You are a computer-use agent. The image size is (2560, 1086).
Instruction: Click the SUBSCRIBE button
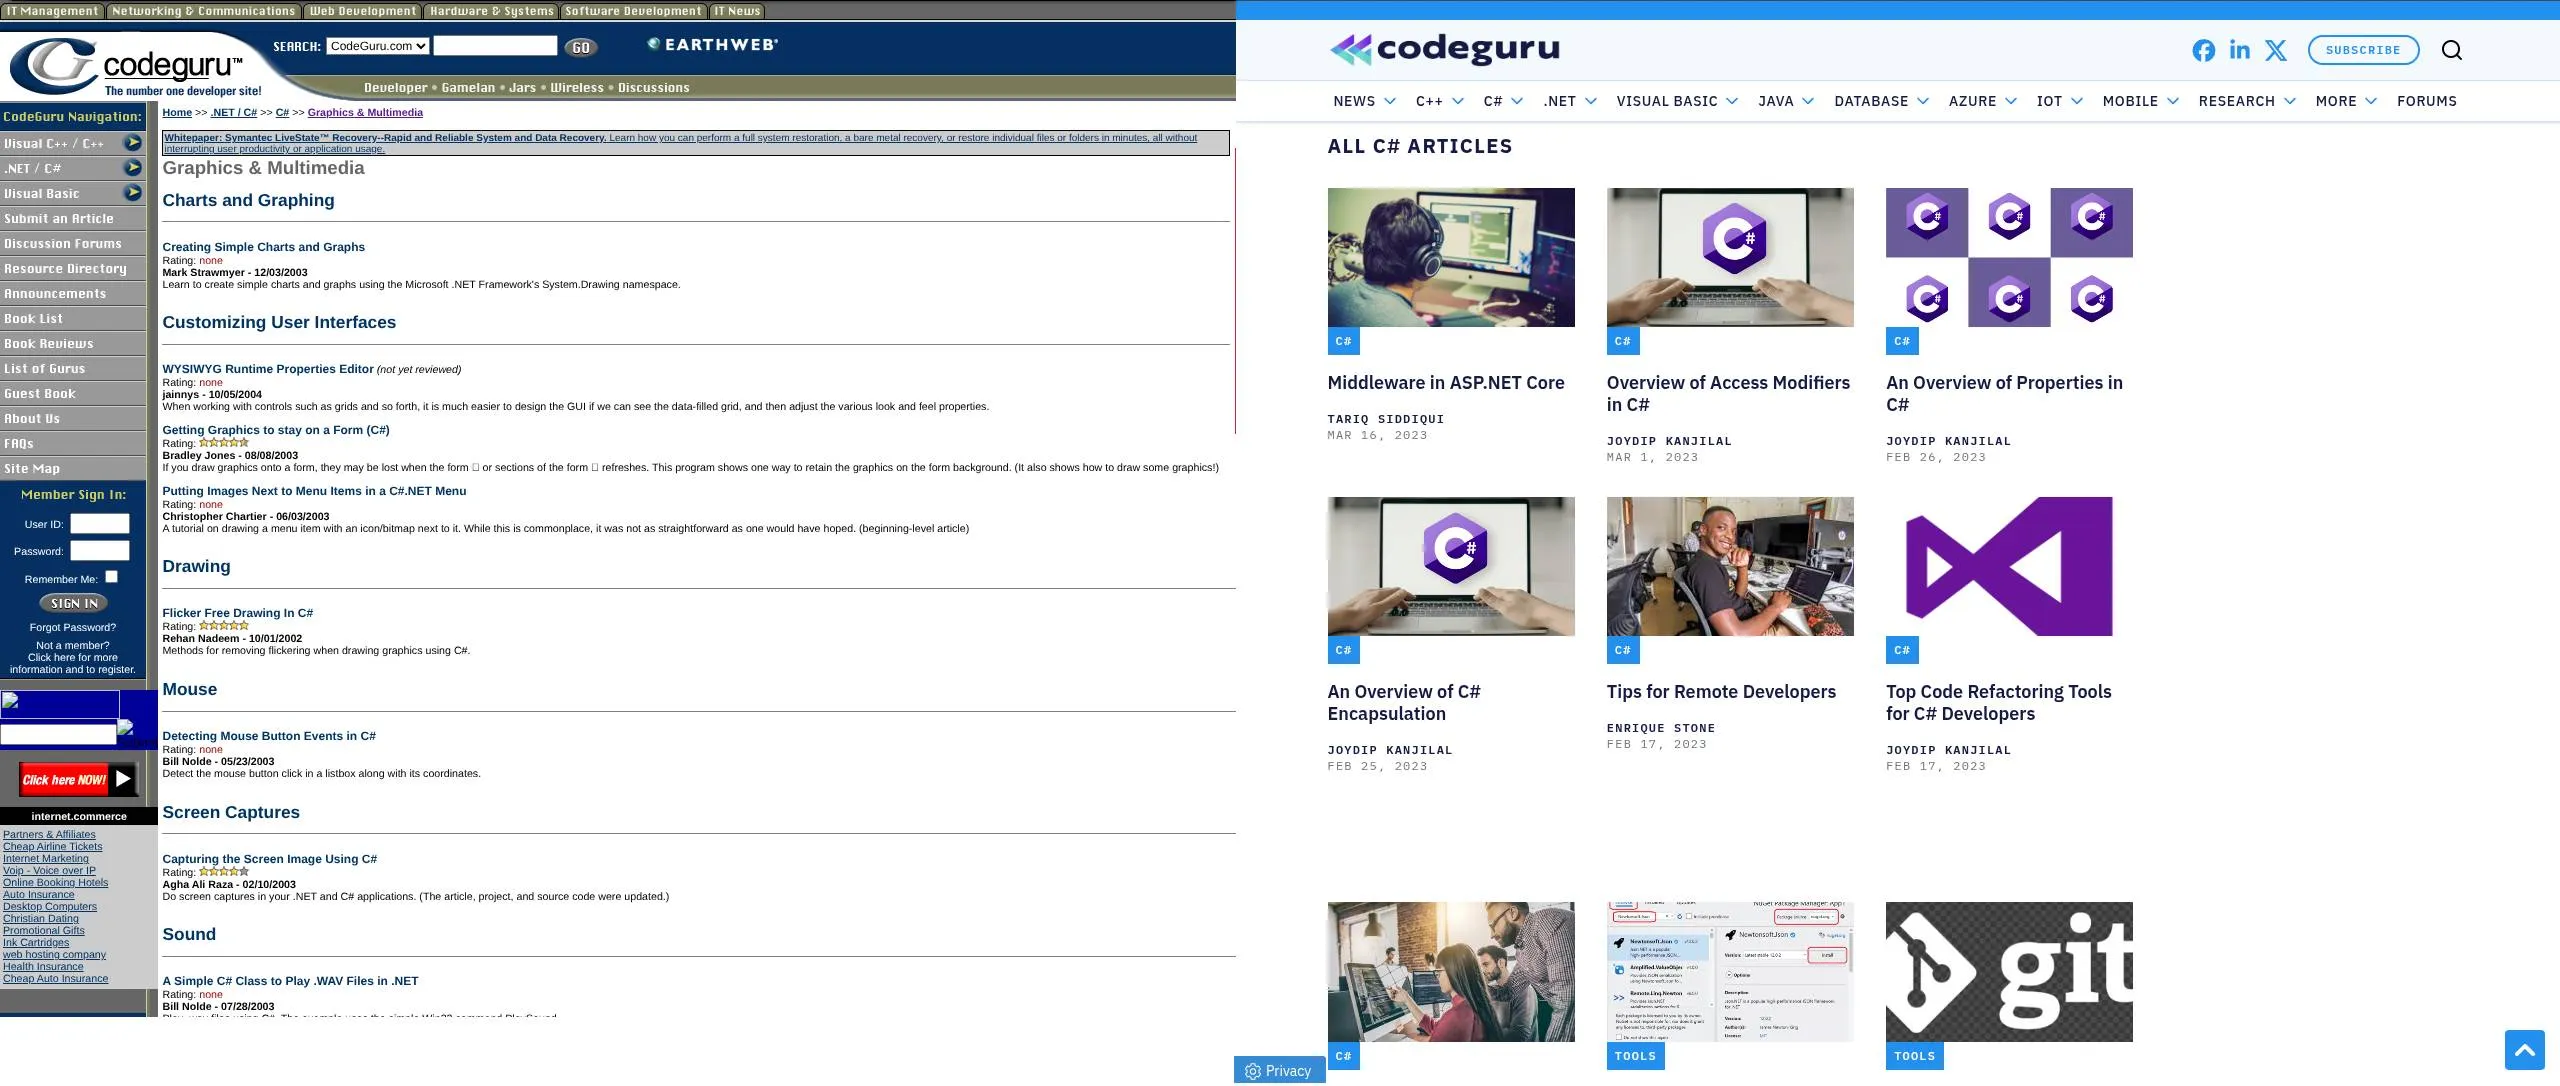(x=2362, y=50)
